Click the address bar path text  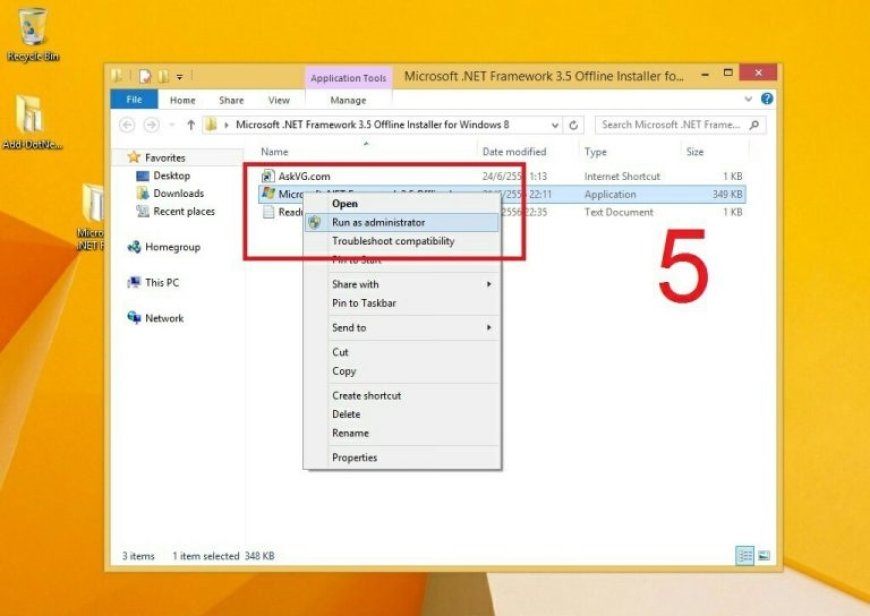[x=372, y=125]
